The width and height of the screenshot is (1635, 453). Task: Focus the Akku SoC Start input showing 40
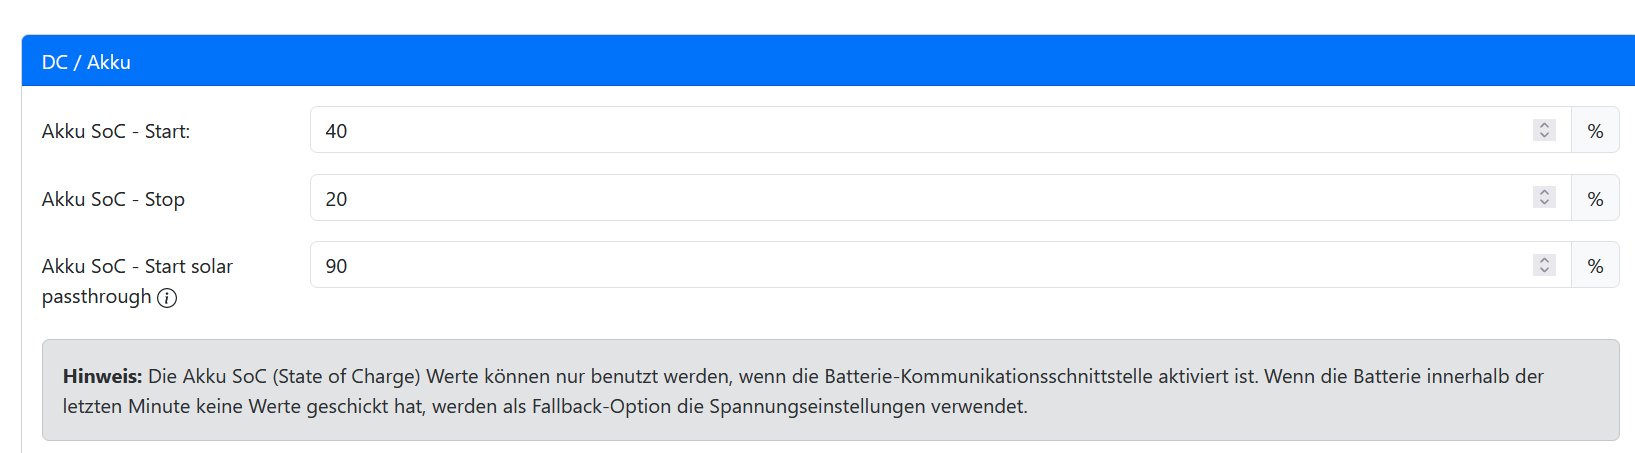point(941,130)
